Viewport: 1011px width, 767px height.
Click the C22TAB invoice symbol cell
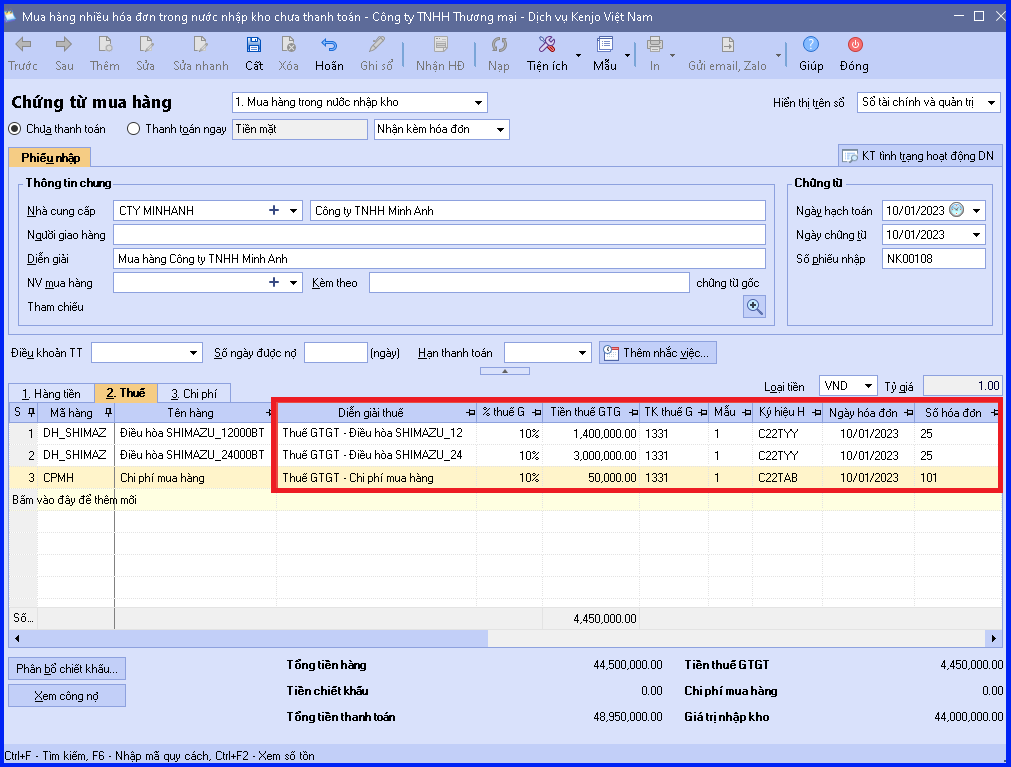[x=787, y=478]
